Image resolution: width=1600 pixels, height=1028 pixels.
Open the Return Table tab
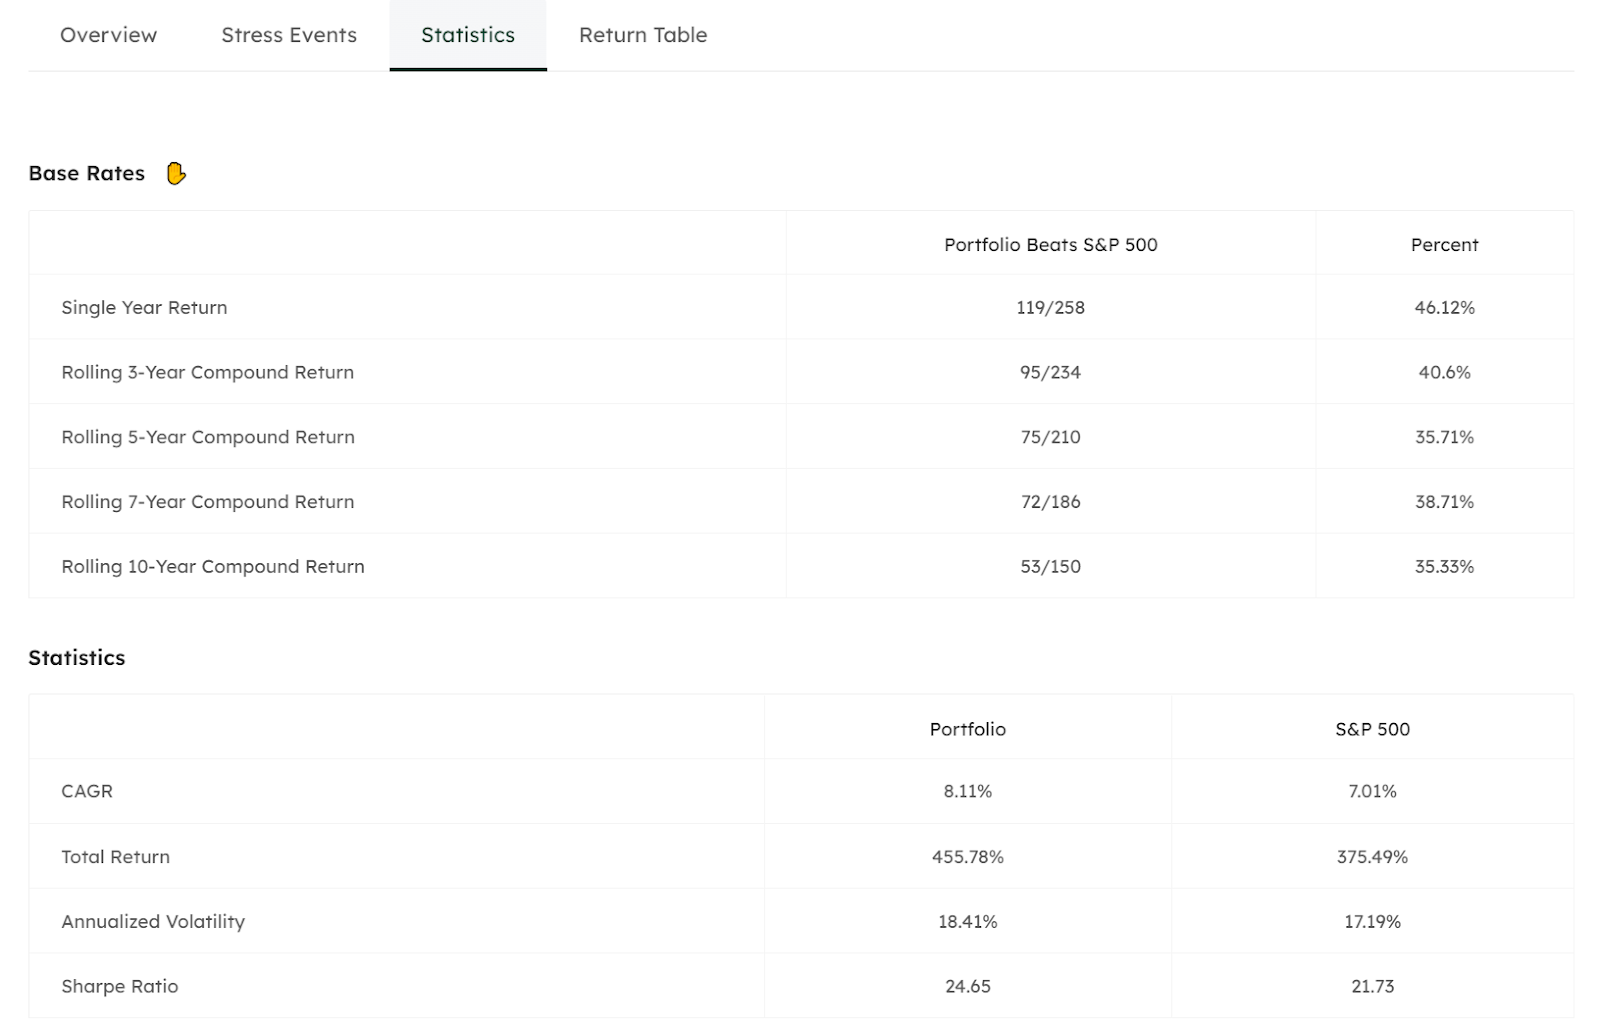643,35
